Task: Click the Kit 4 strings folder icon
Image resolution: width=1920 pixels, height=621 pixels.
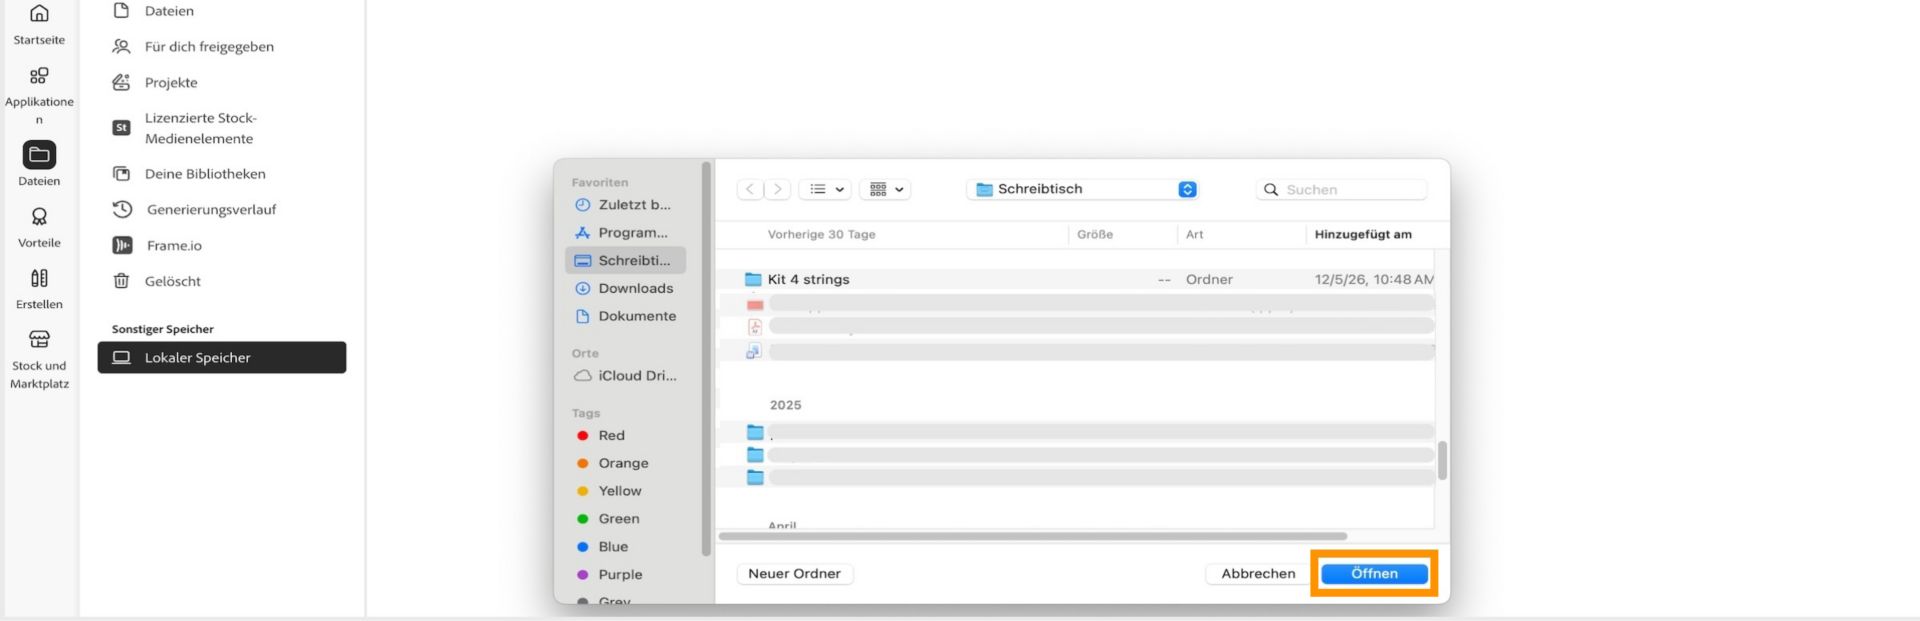Action: [x=753, y=280]
